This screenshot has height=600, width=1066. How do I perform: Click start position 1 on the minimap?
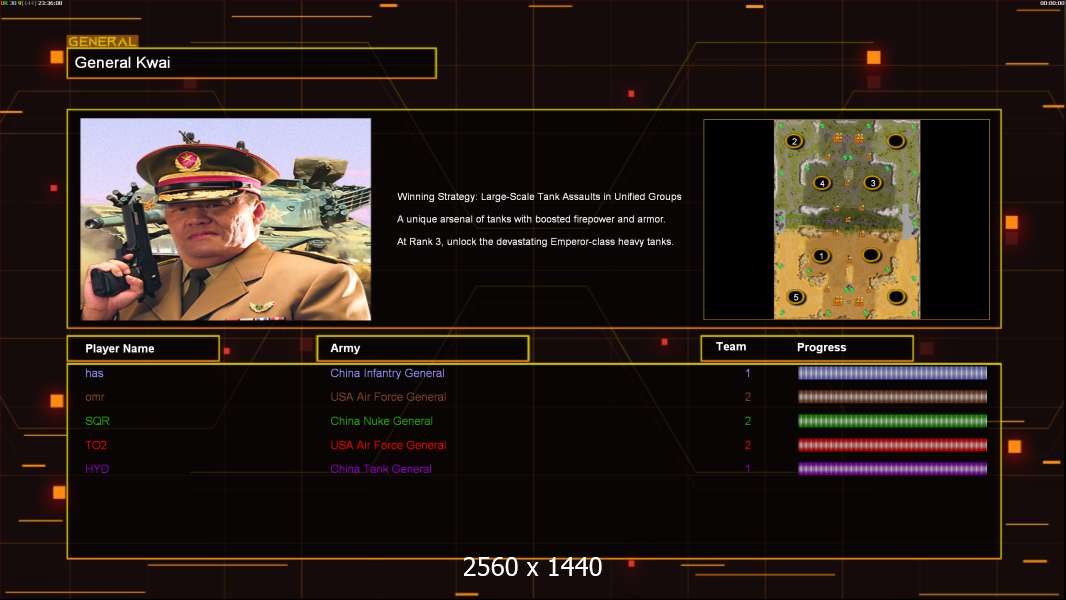[821, 255]
